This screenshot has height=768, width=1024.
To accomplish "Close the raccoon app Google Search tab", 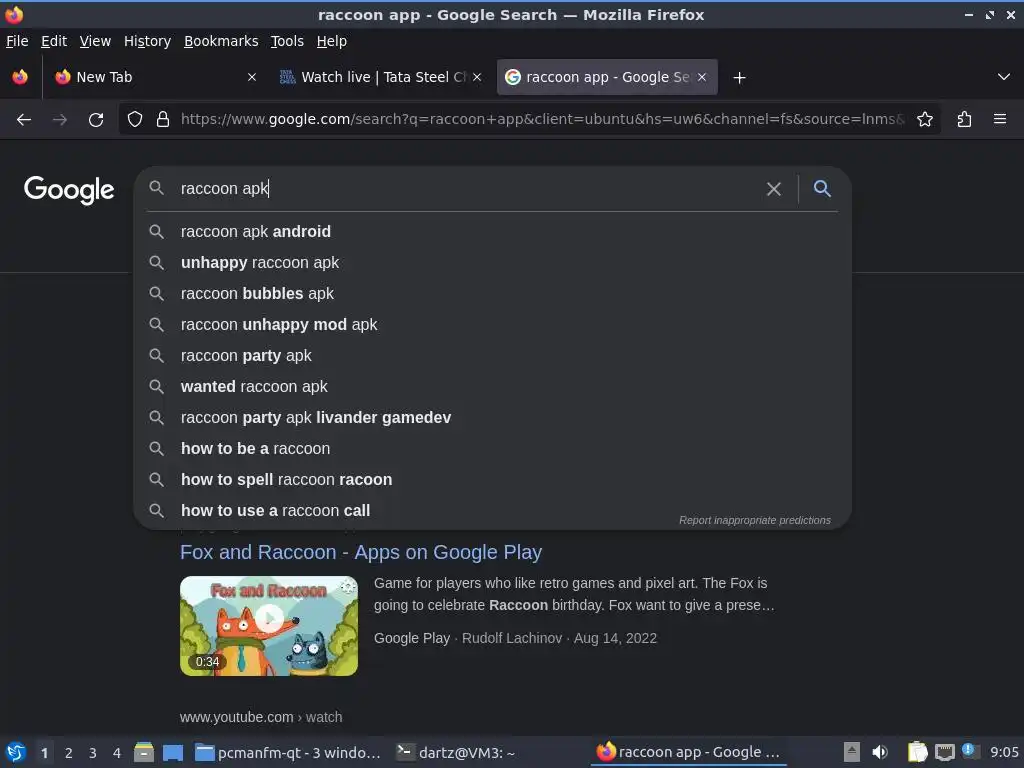I will (x=702, y=77).
